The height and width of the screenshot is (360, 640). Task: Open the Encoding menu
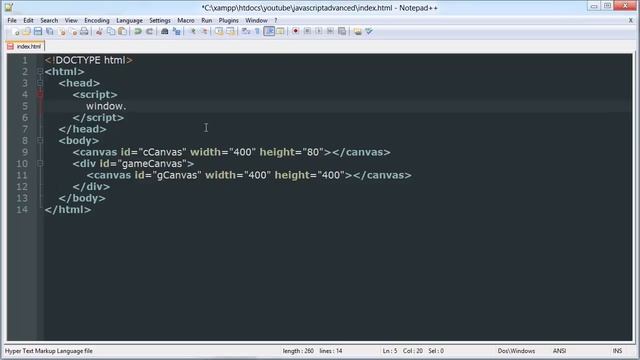click(x=97, y=20)
